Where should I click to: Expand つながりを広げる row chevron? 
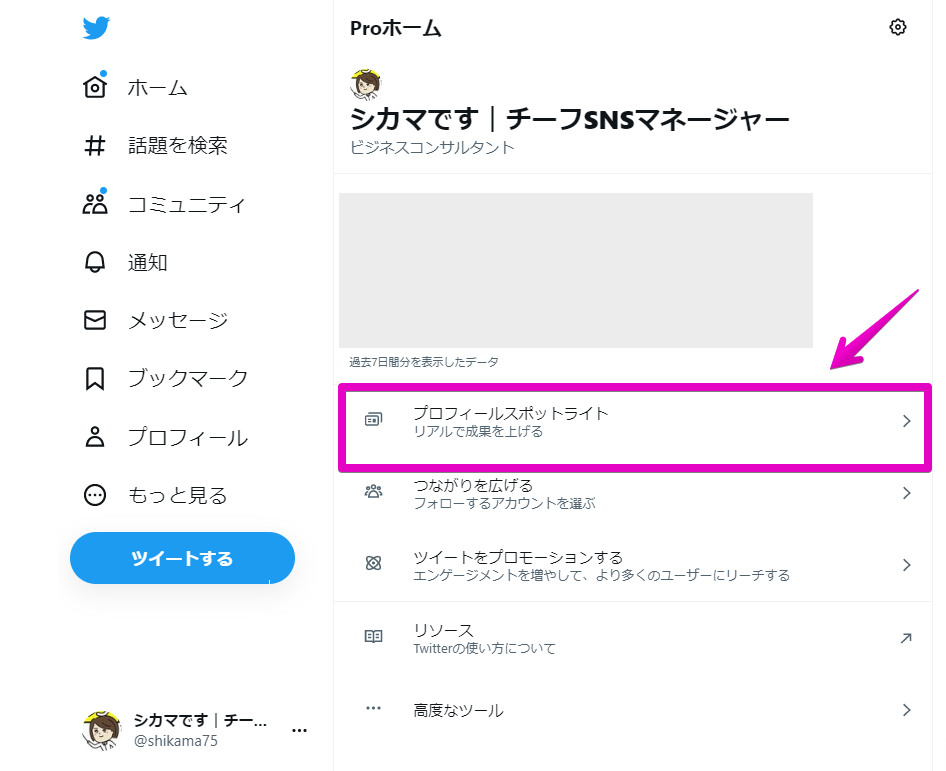tap(906, 493)
